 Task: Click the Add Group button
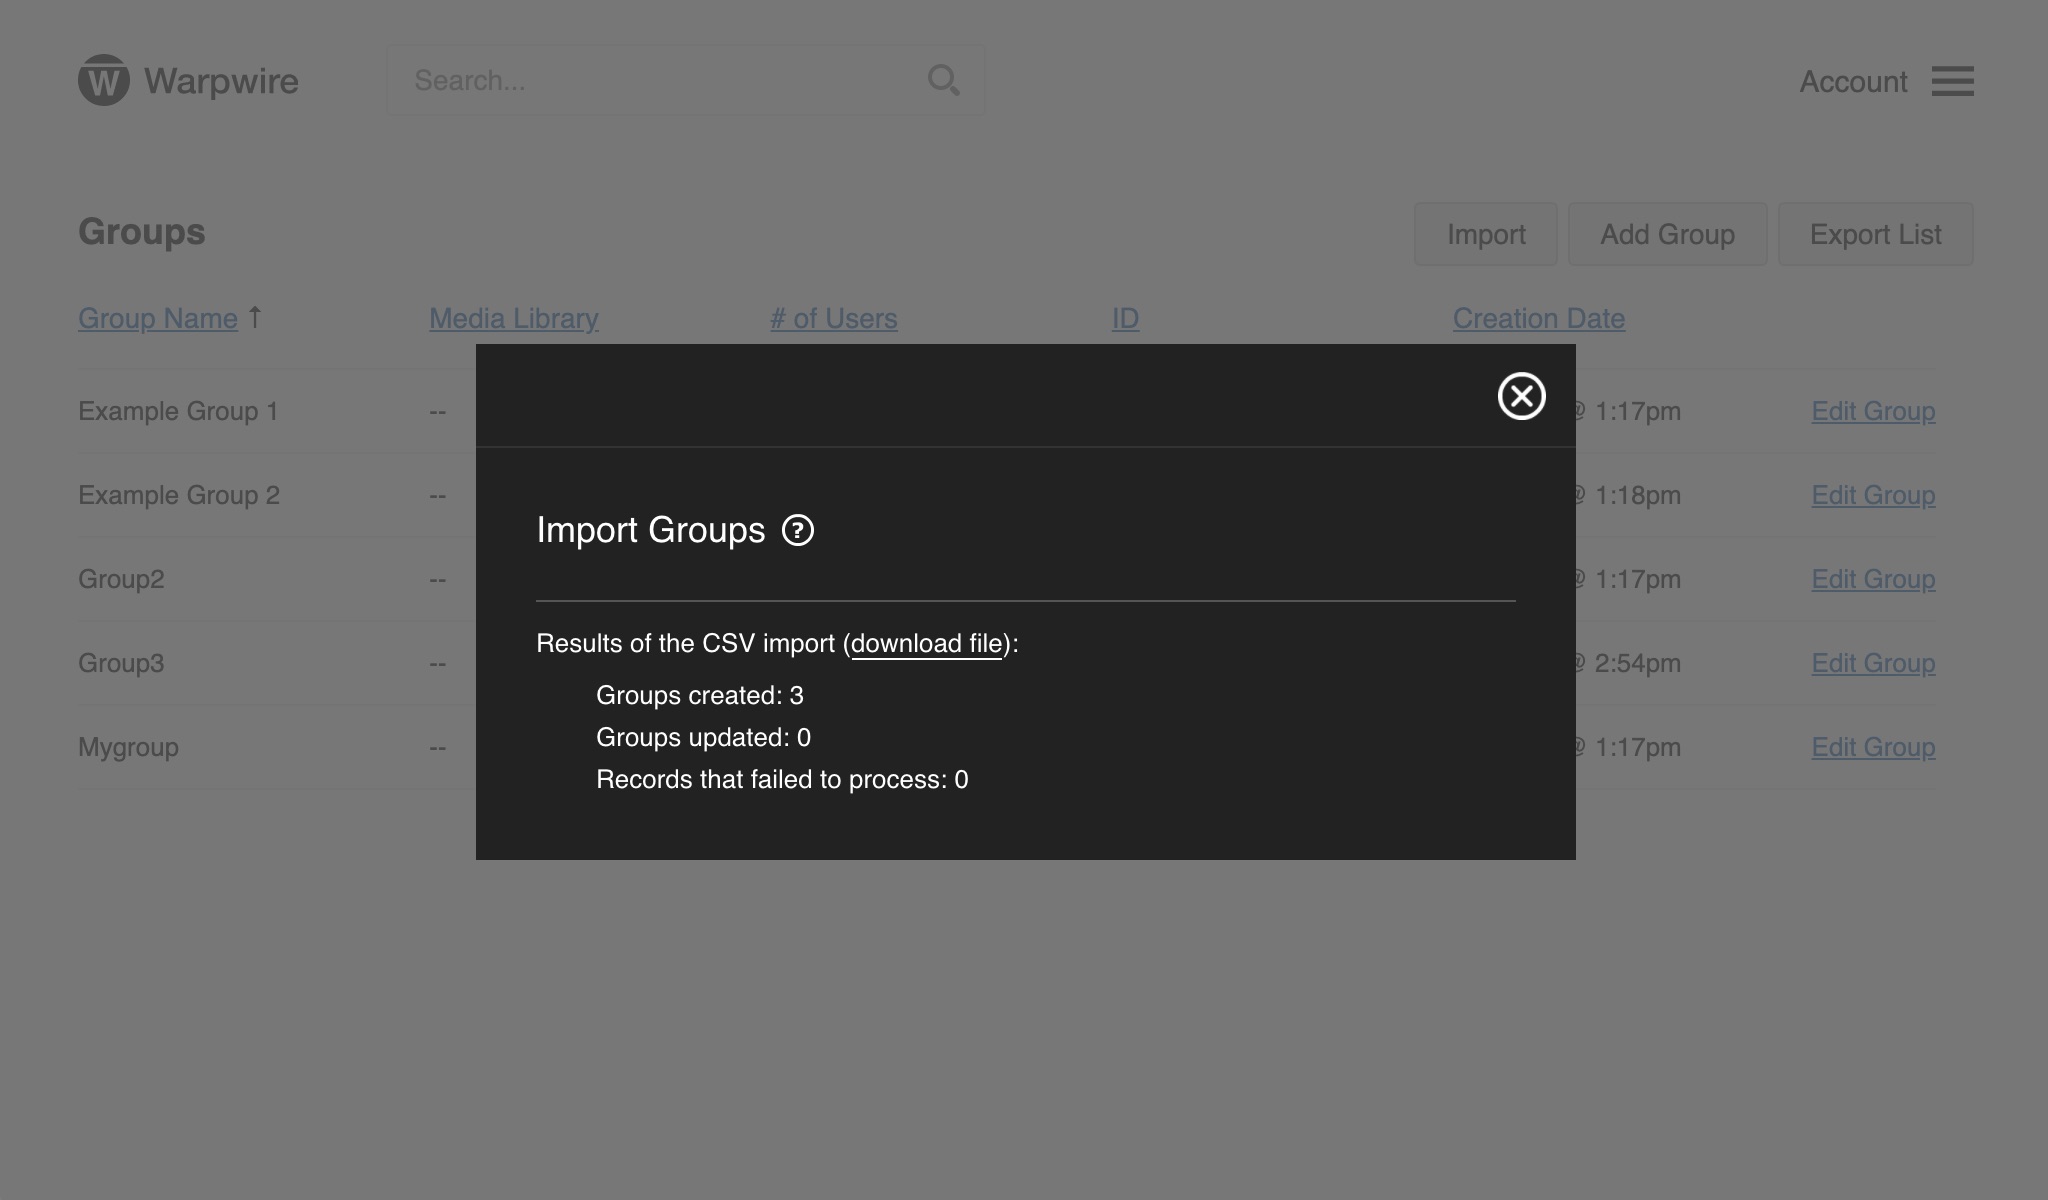pos(1667,234)
